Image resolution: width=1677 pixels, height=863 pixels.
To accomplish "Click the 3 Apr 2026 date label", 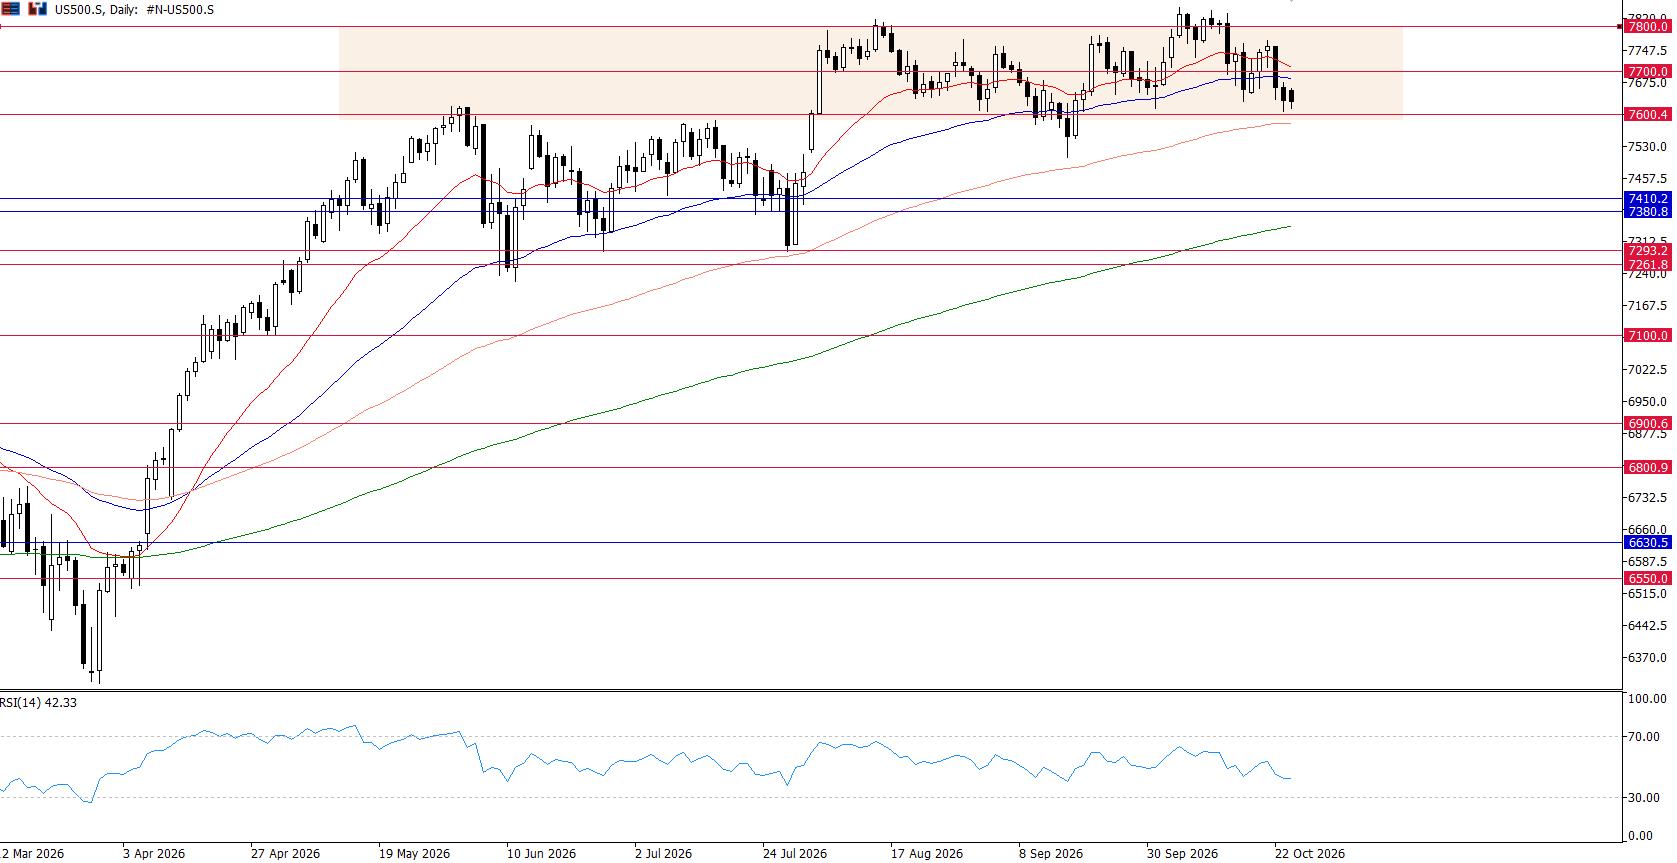I will pyautogui.click(x=154, y=854).
